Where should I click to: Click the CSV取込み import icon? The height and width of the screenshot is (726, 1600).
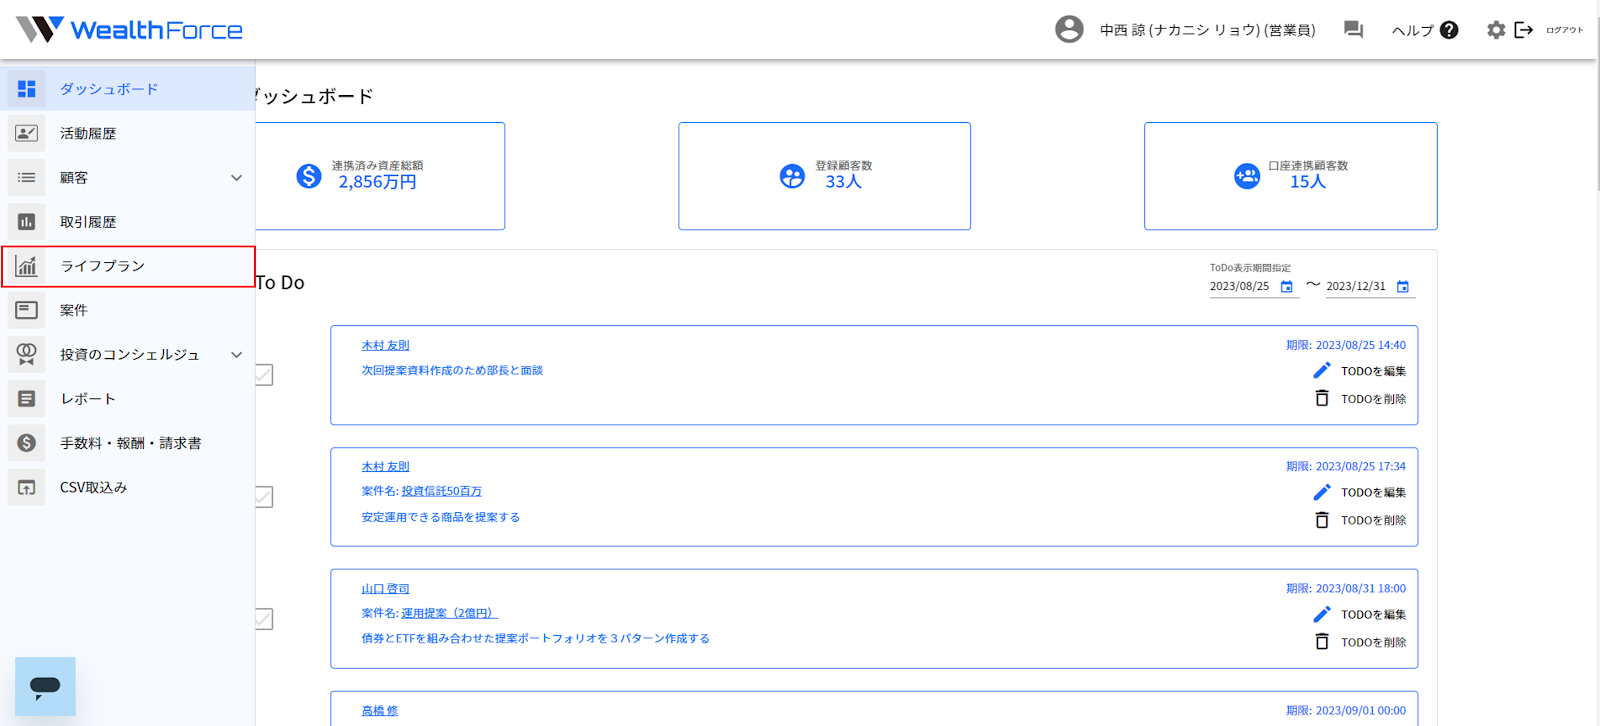27,487
